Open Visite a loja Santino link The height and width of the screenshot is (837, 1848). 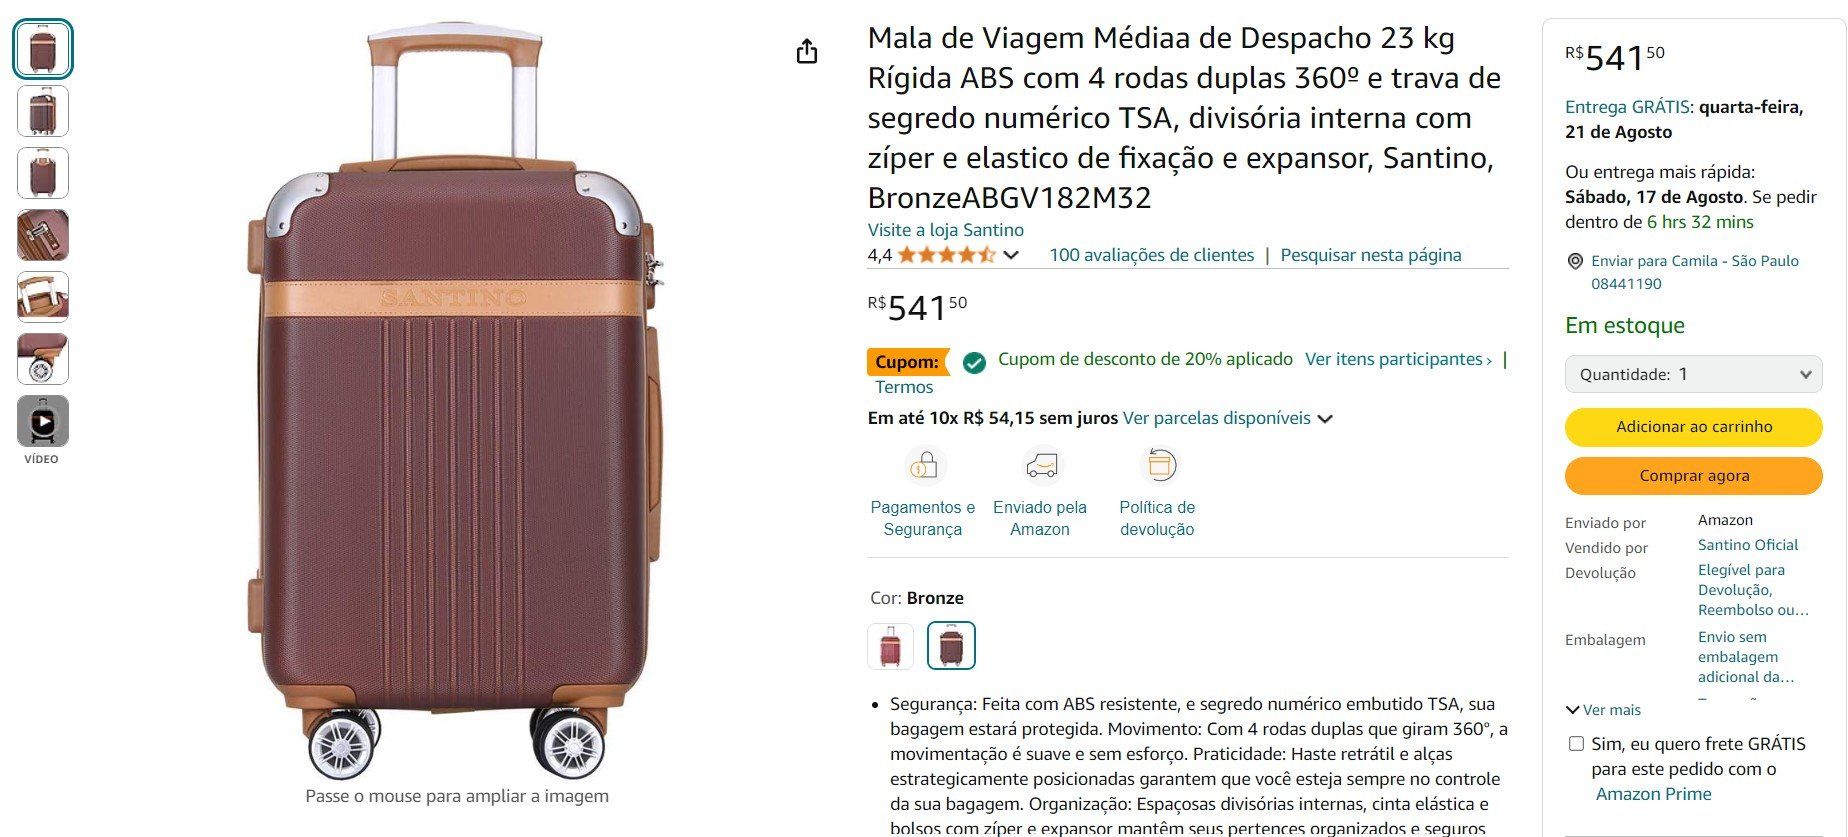click(945, 230)
